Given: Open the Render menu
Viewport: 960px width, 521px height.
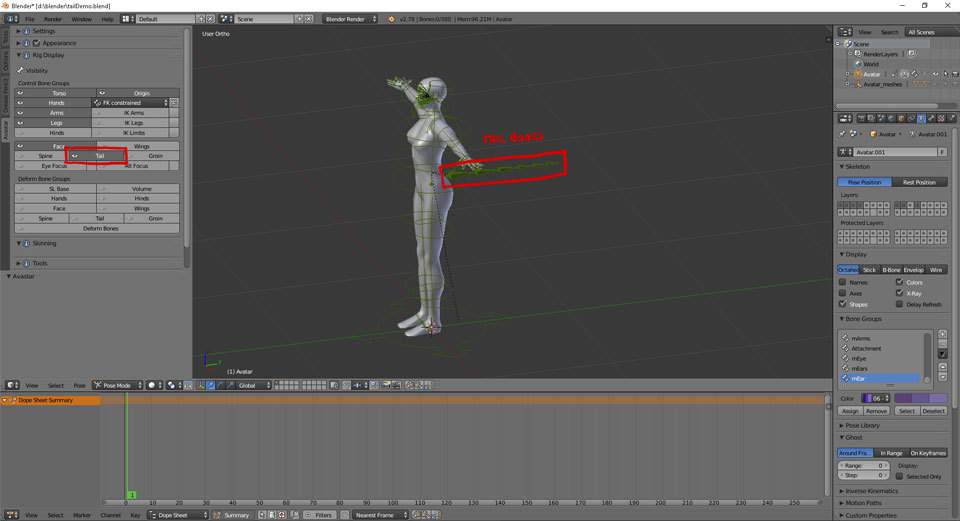Looking at the screenshot, I should tap(53, 19).
